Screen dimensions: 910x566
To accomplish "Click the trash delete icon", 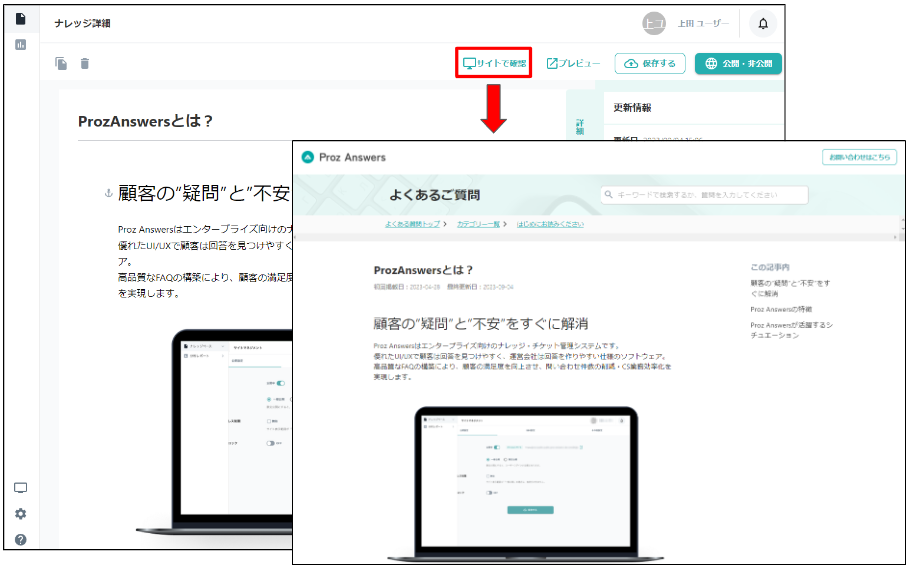I will point(85,63).
